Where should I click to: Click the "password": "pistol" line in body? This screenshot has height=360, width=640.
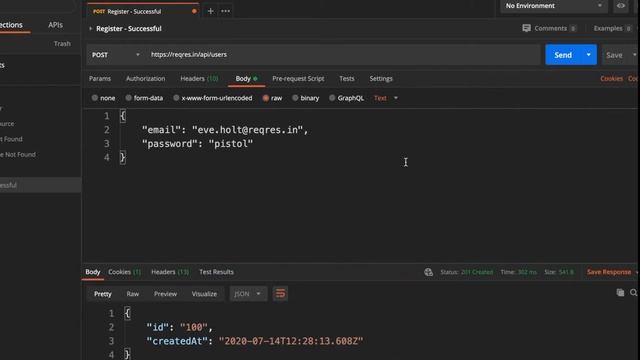coord(198,144)
